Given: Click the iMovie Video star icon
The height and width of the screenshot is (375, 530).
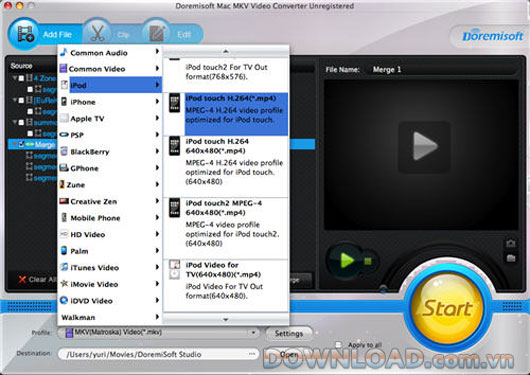Looking at the screenshot, I should (64, 283).
